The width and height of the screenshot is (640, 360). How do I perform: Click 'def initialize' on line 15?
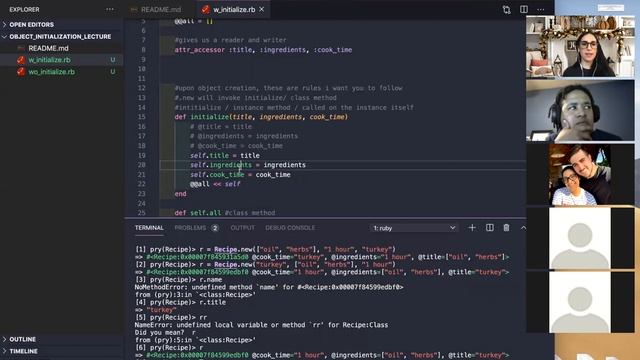202,117
